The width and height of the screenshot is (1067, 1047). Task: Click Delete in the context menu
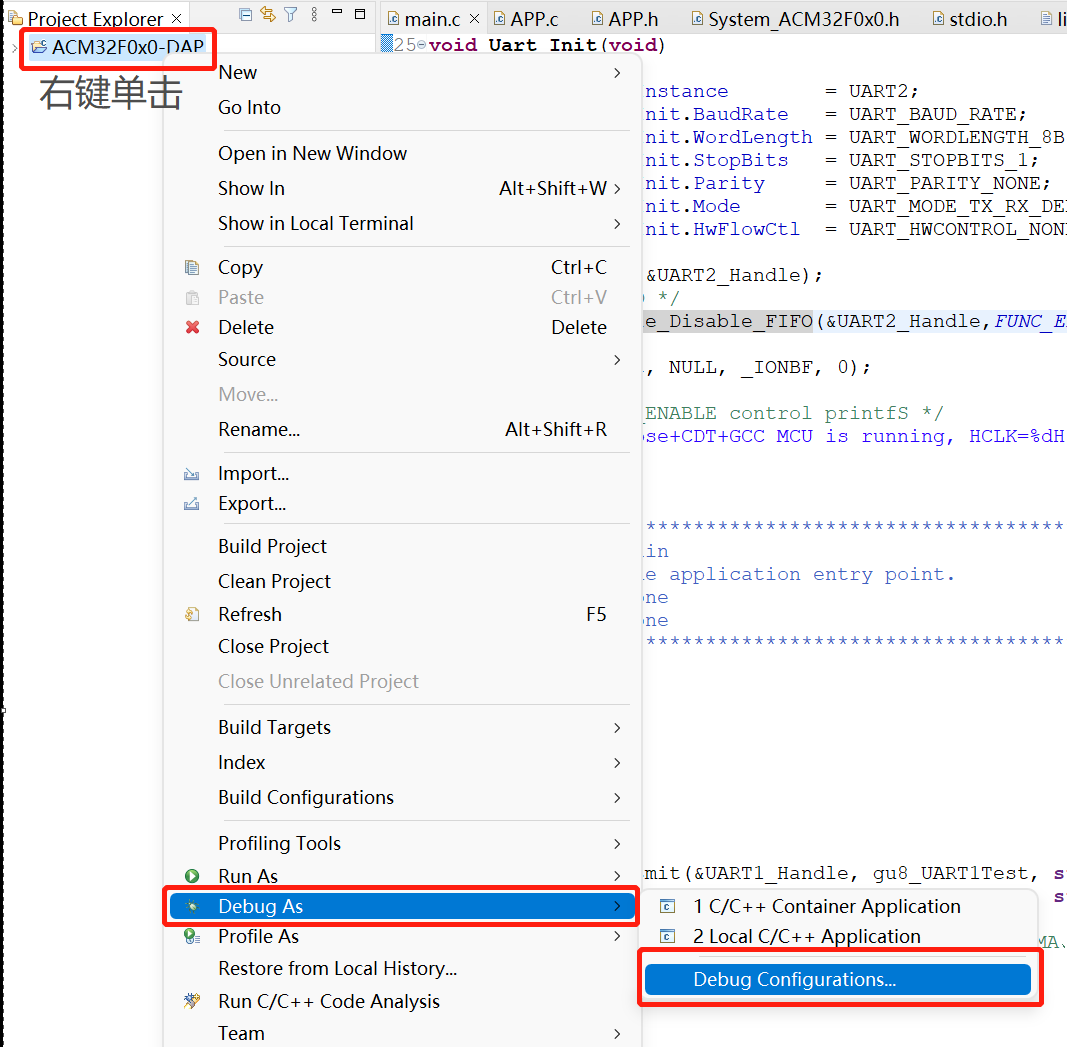pyautogui.click(x=246, y=327)
